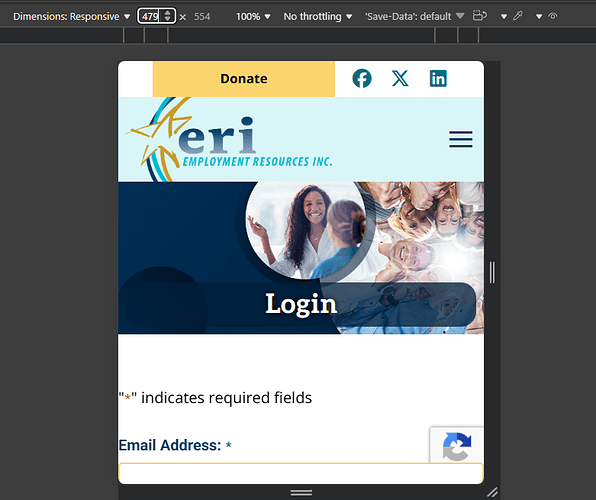Open the No throttling dropdown
The height and width of the screenshot is (500, 596).
[318, 16]
